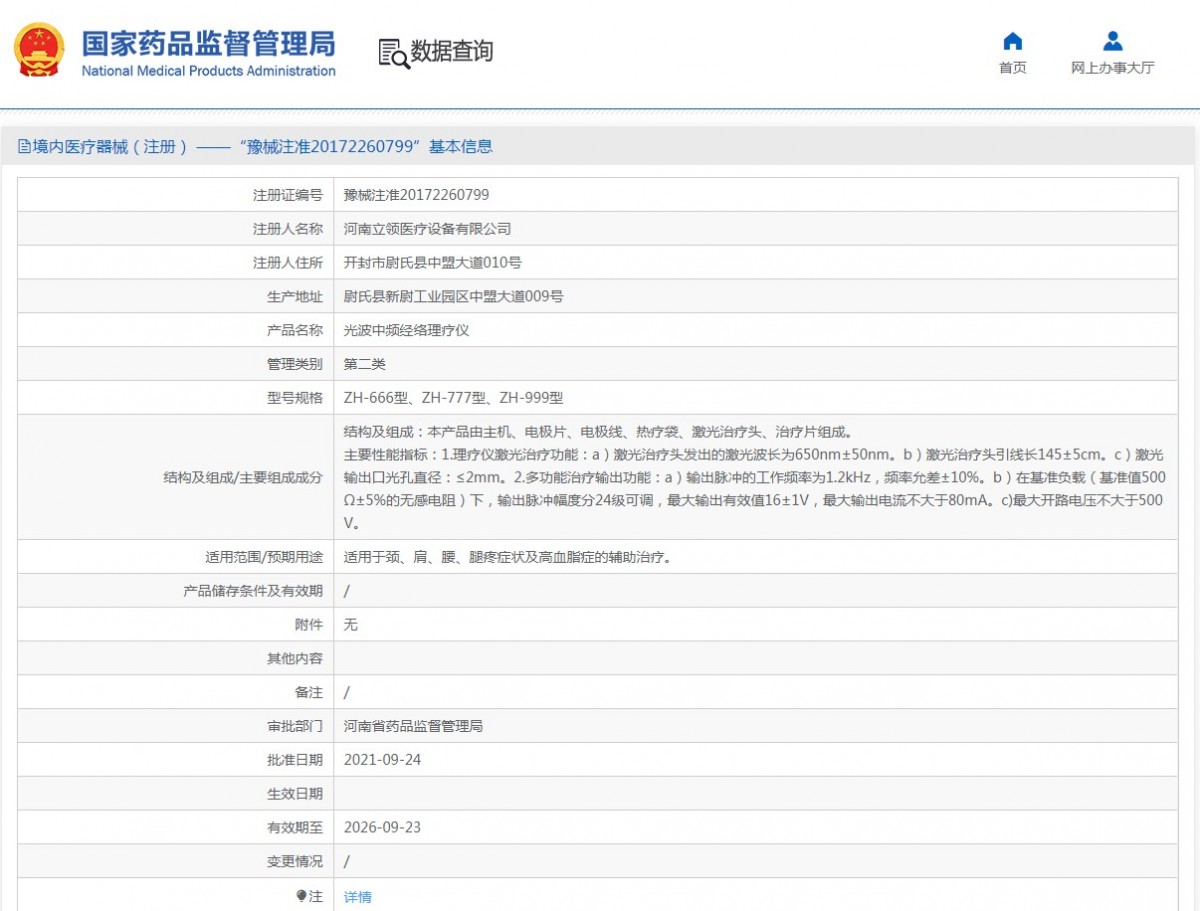Image resolution: width=1200 pixels, height=911 pixels.
Task: Click the 产品储存条件及有效期 label
Action: click(x=253, y=591)
